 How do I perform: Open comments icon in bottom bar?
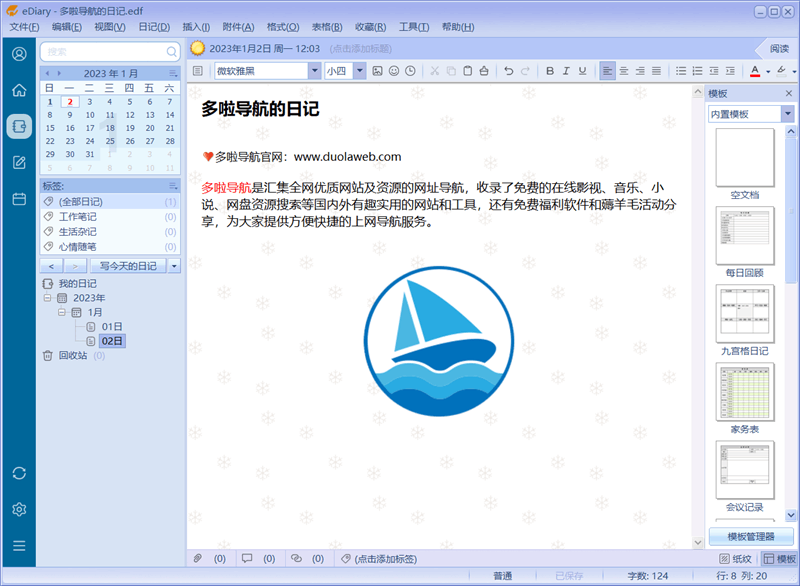(247, 558)
